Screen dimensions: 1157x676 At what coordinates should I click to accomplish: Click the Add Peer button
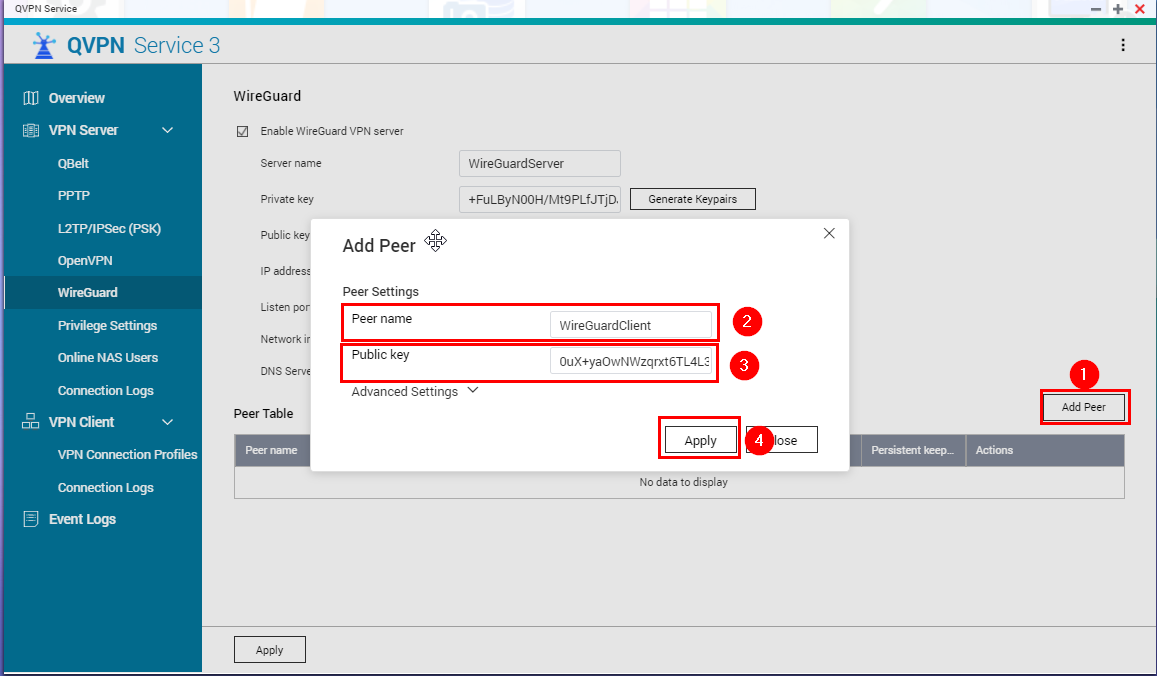point(1084,407)
